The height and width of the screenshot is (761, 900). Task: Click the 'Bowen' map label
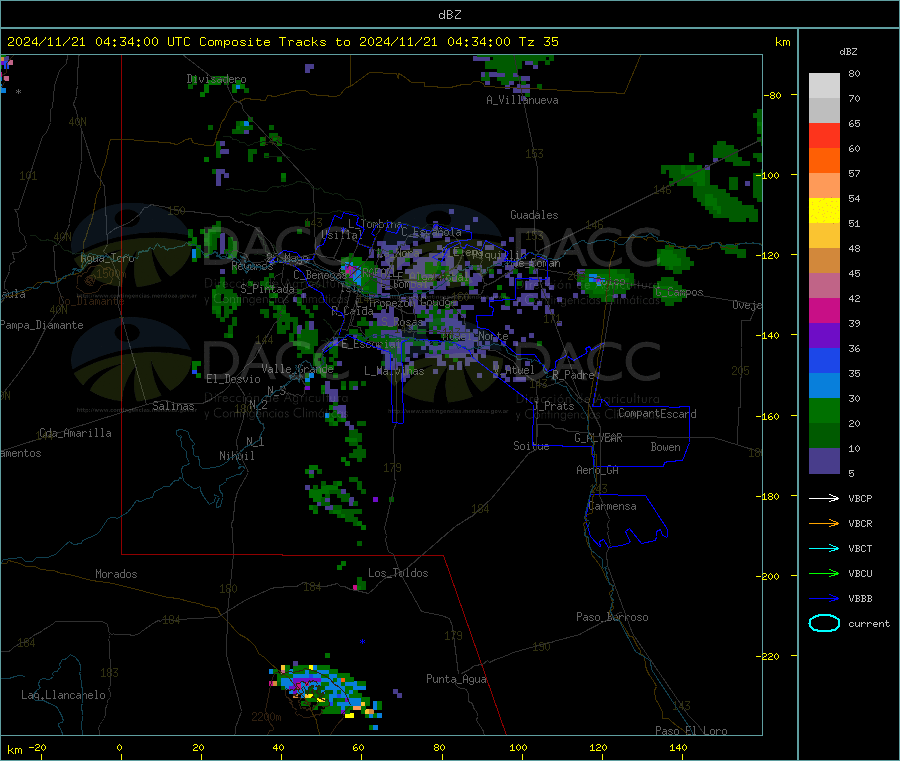(x=665, y=447)
